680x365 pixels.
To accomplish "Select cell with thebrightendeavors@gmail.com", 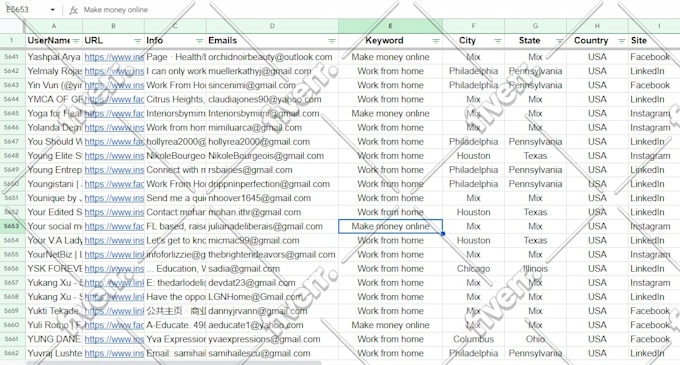I will pos(272,255).
